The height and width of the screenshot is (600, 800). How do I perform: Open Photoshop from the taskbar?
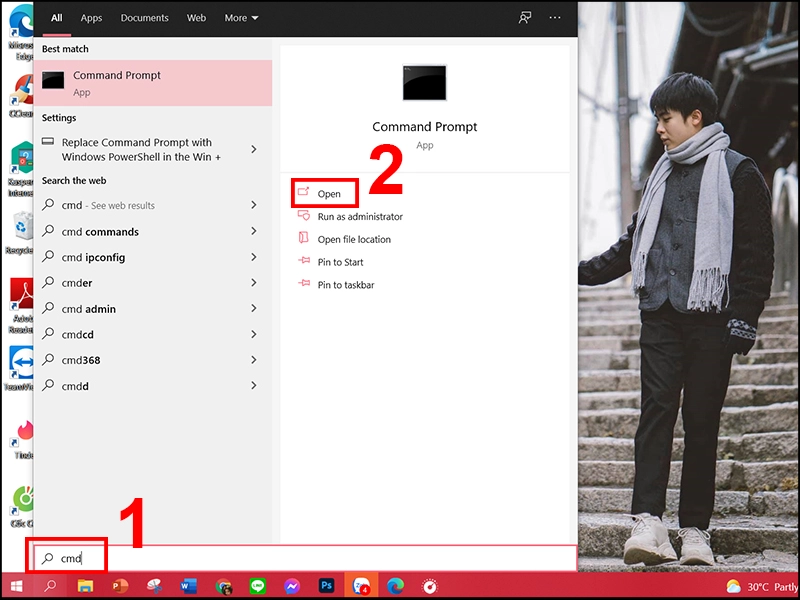[x=327, y=585]
